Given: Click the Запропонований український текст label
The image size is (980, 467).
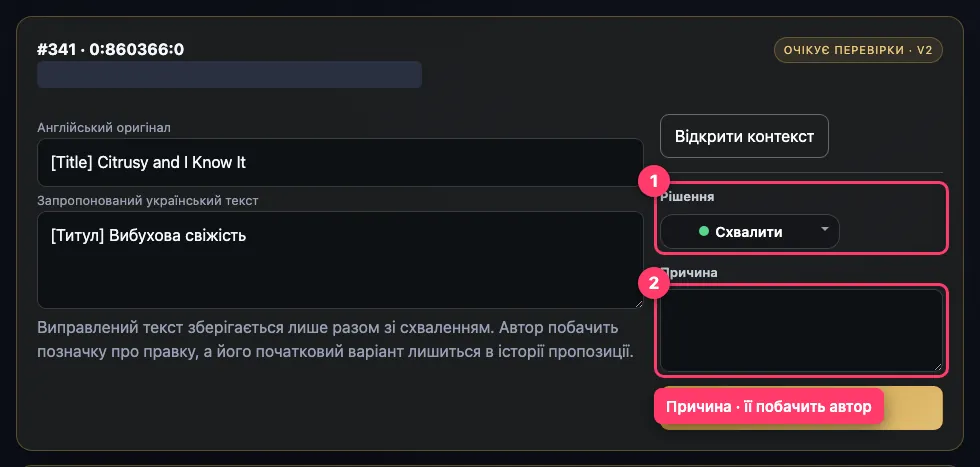Looking at the screenshot, I should [148, 201].
